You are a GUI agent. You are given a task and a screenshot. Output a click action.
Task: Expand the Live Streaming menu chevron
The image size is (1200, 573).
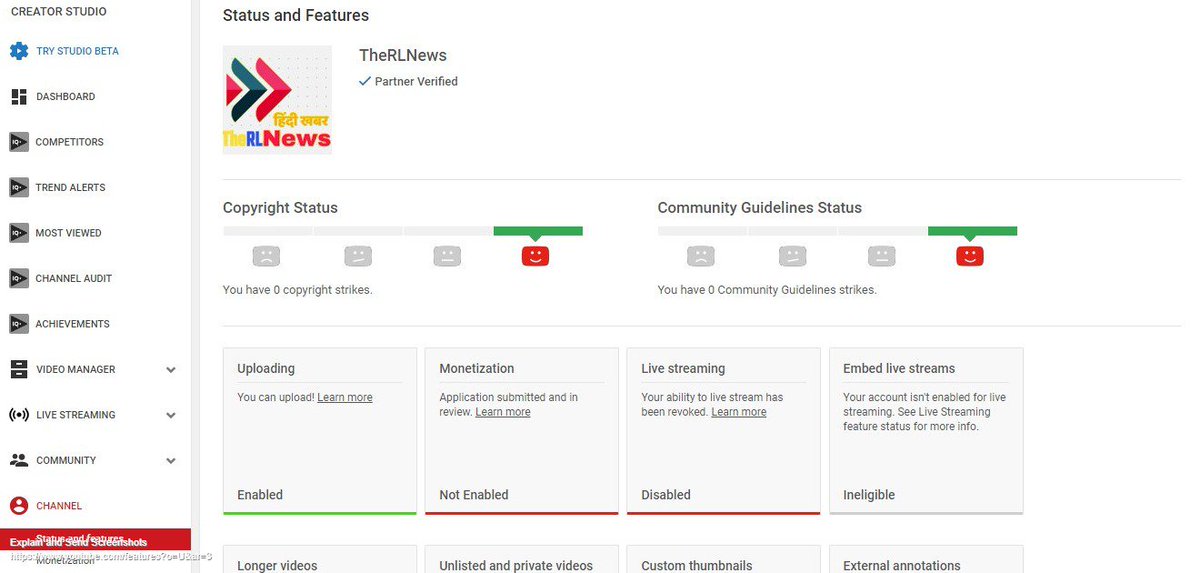pos(171,415)
